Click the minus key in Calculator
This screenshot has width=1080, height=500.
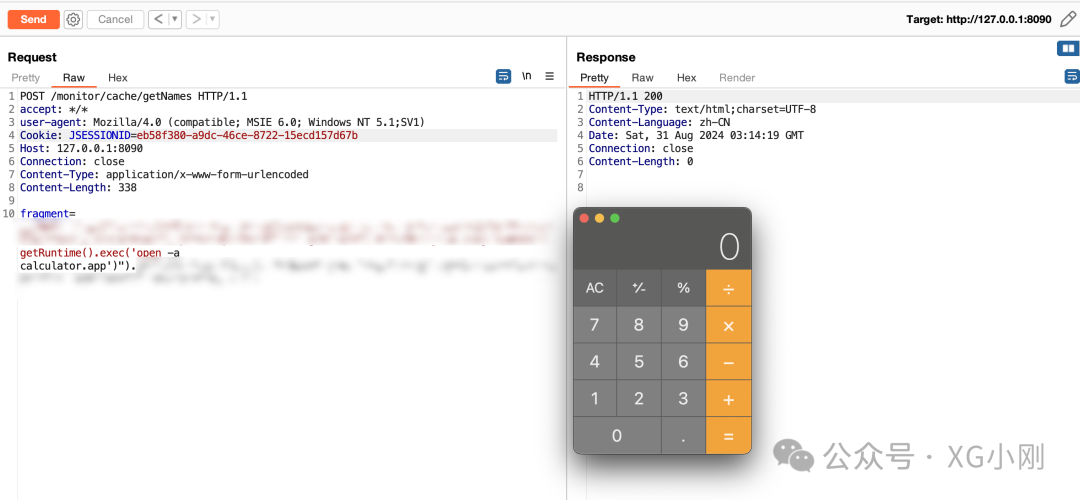click(729, 362)
